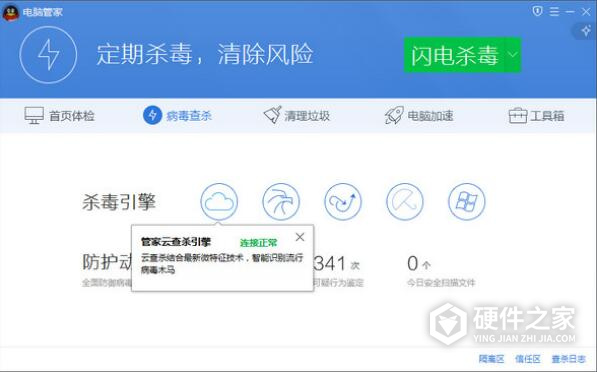Image resolution: width=597 pixels, height=372 pixels.
Task: Open the 查杀日志 scan log link
Action: tap(568, 359)
